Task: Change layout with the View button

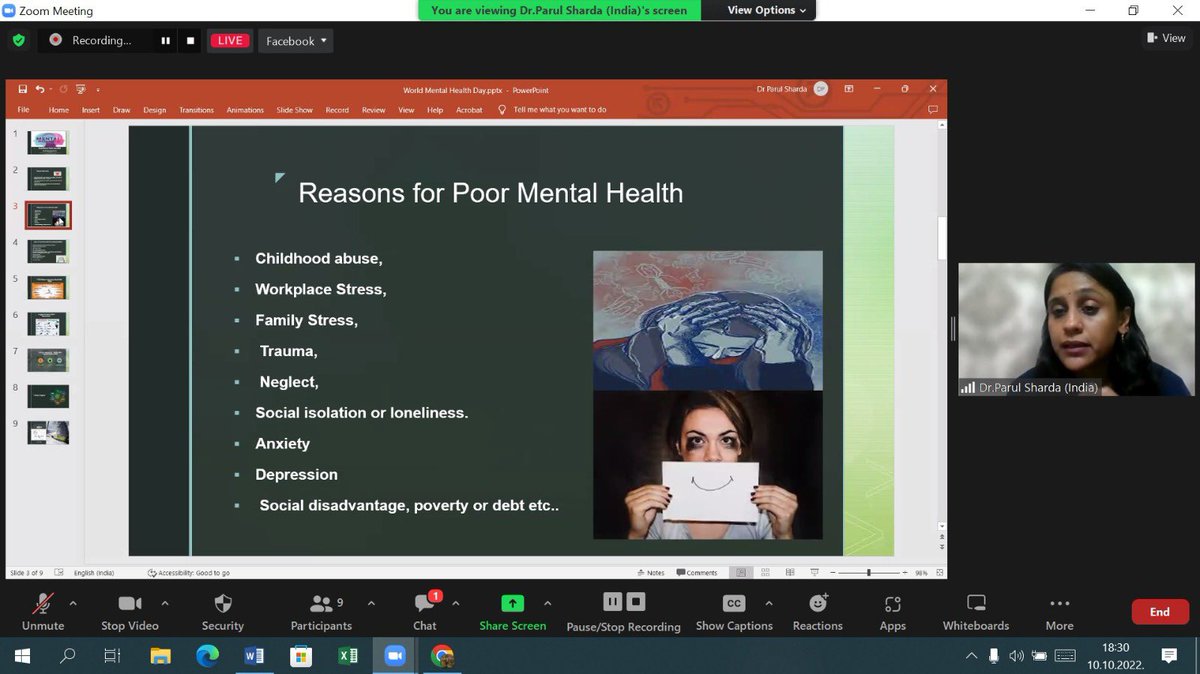Action: click(x=1167, y=38)
